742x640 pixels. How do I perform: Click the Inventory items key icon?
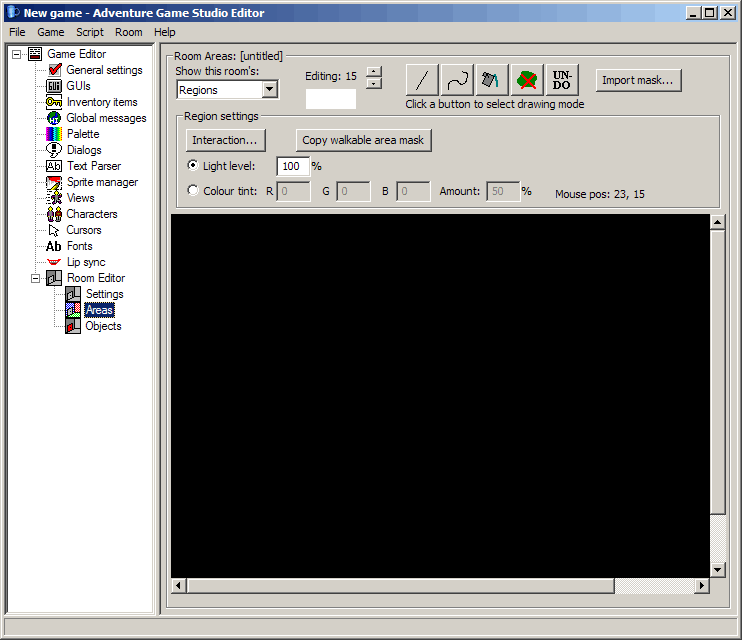[53, 102]
